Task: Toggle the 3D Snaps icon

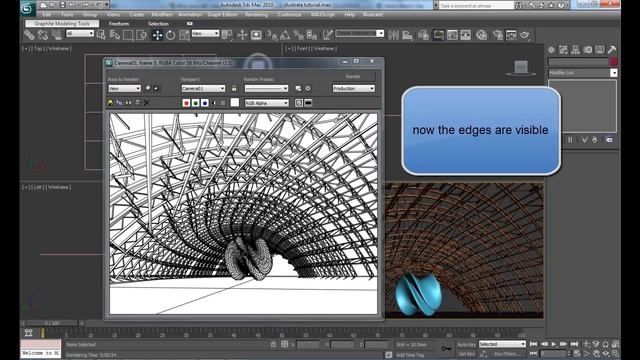Action: [x=272, y=35]
